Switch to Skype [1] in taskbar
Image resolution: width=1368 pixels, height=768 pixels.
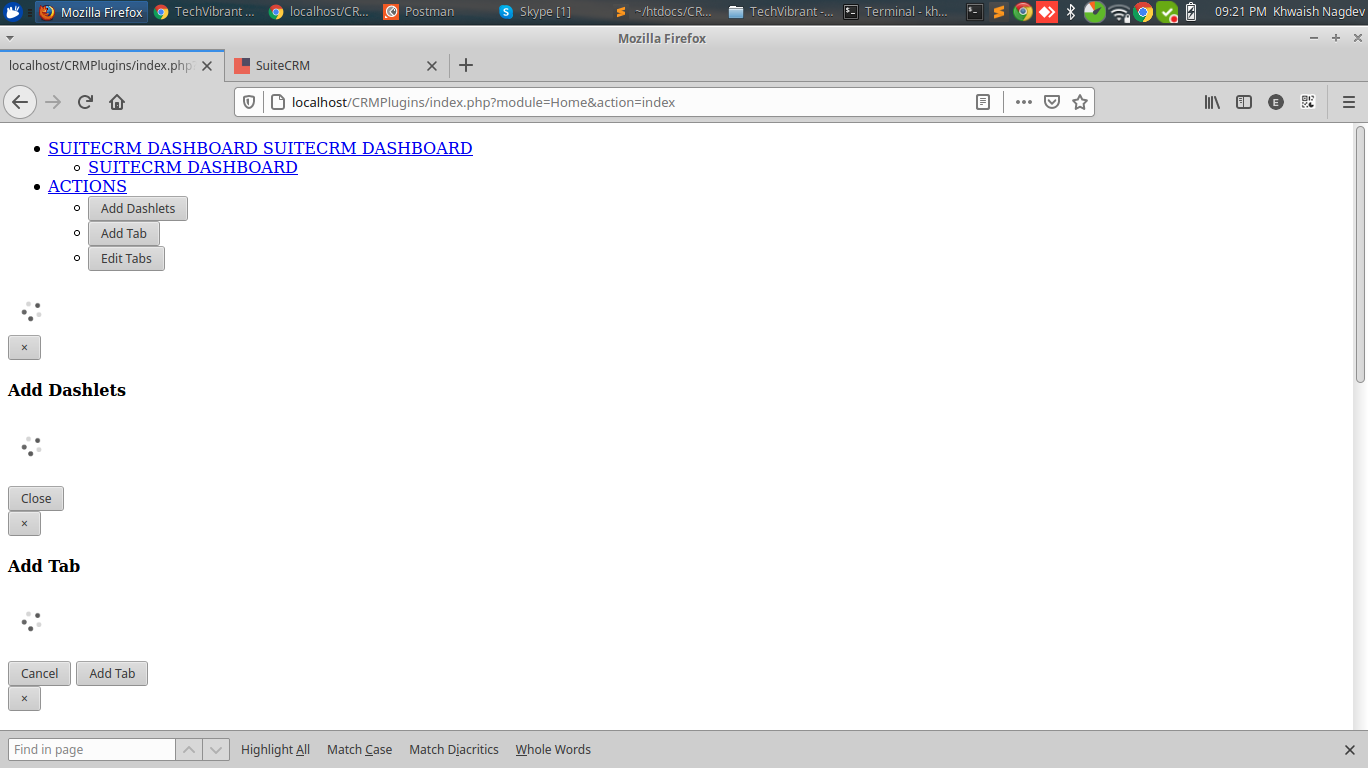coord(551,12)
